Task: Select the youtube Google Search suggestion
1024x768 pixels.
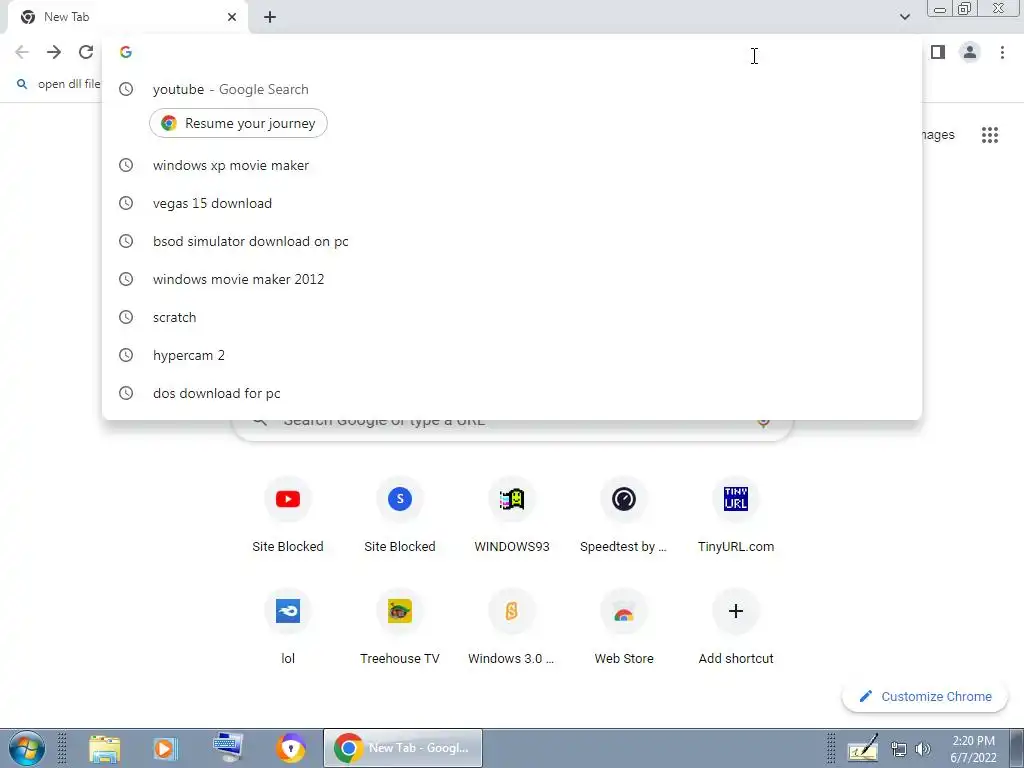Action: (x=512, y=89)
